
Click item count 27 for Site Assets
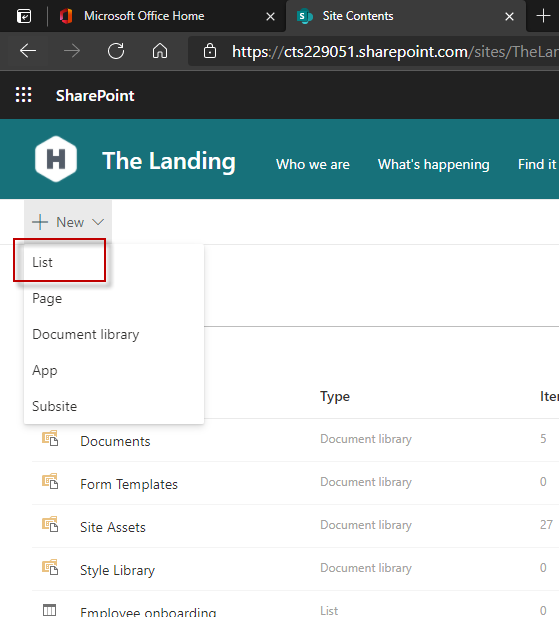(546, 525)
